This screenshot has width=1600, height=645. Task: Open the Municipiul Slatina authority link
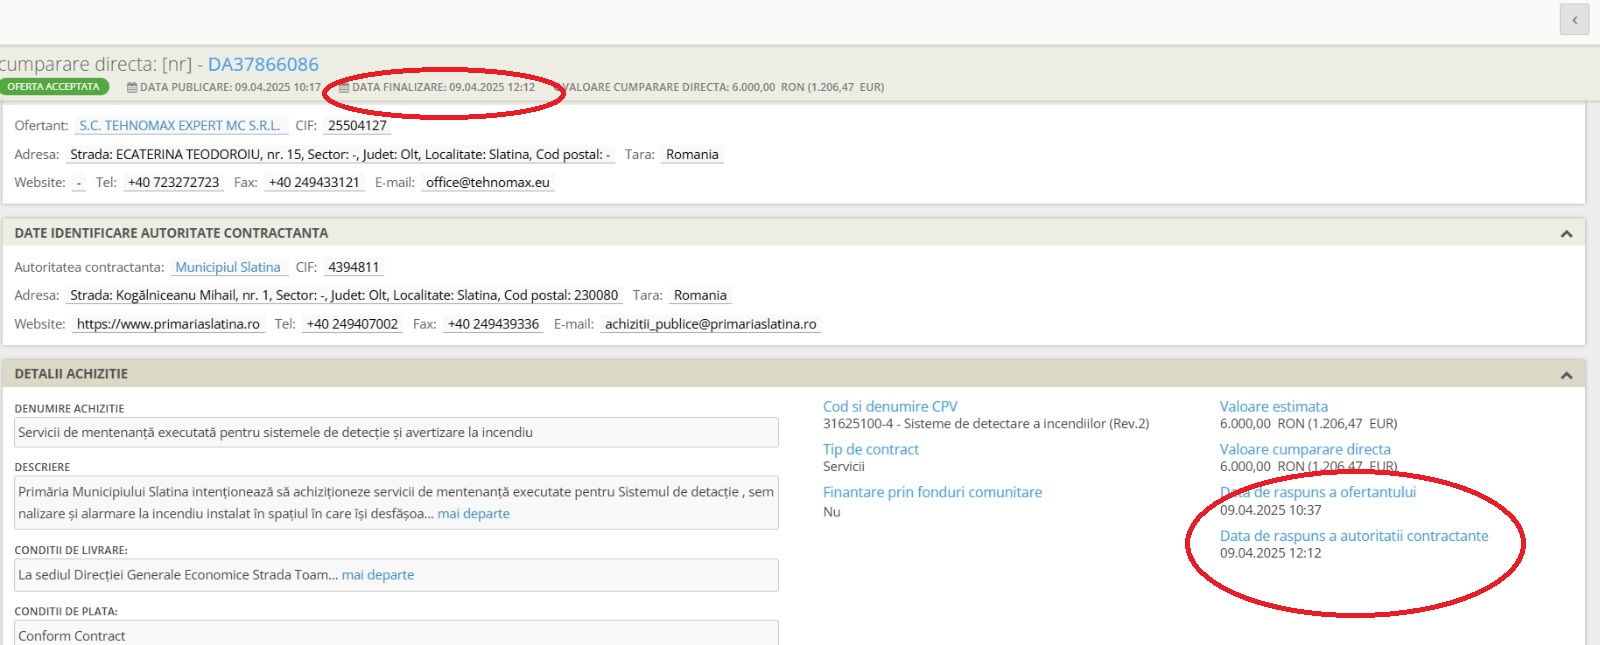[228, 268]
